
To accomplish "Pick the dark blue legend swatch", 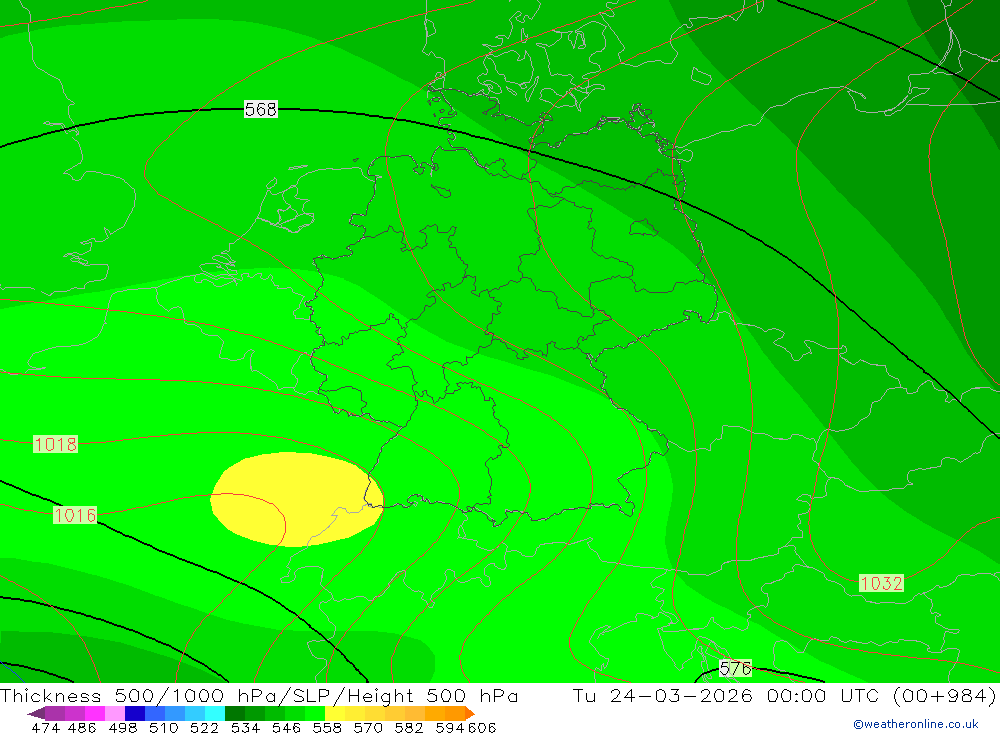I will click(x=135, y=713).
